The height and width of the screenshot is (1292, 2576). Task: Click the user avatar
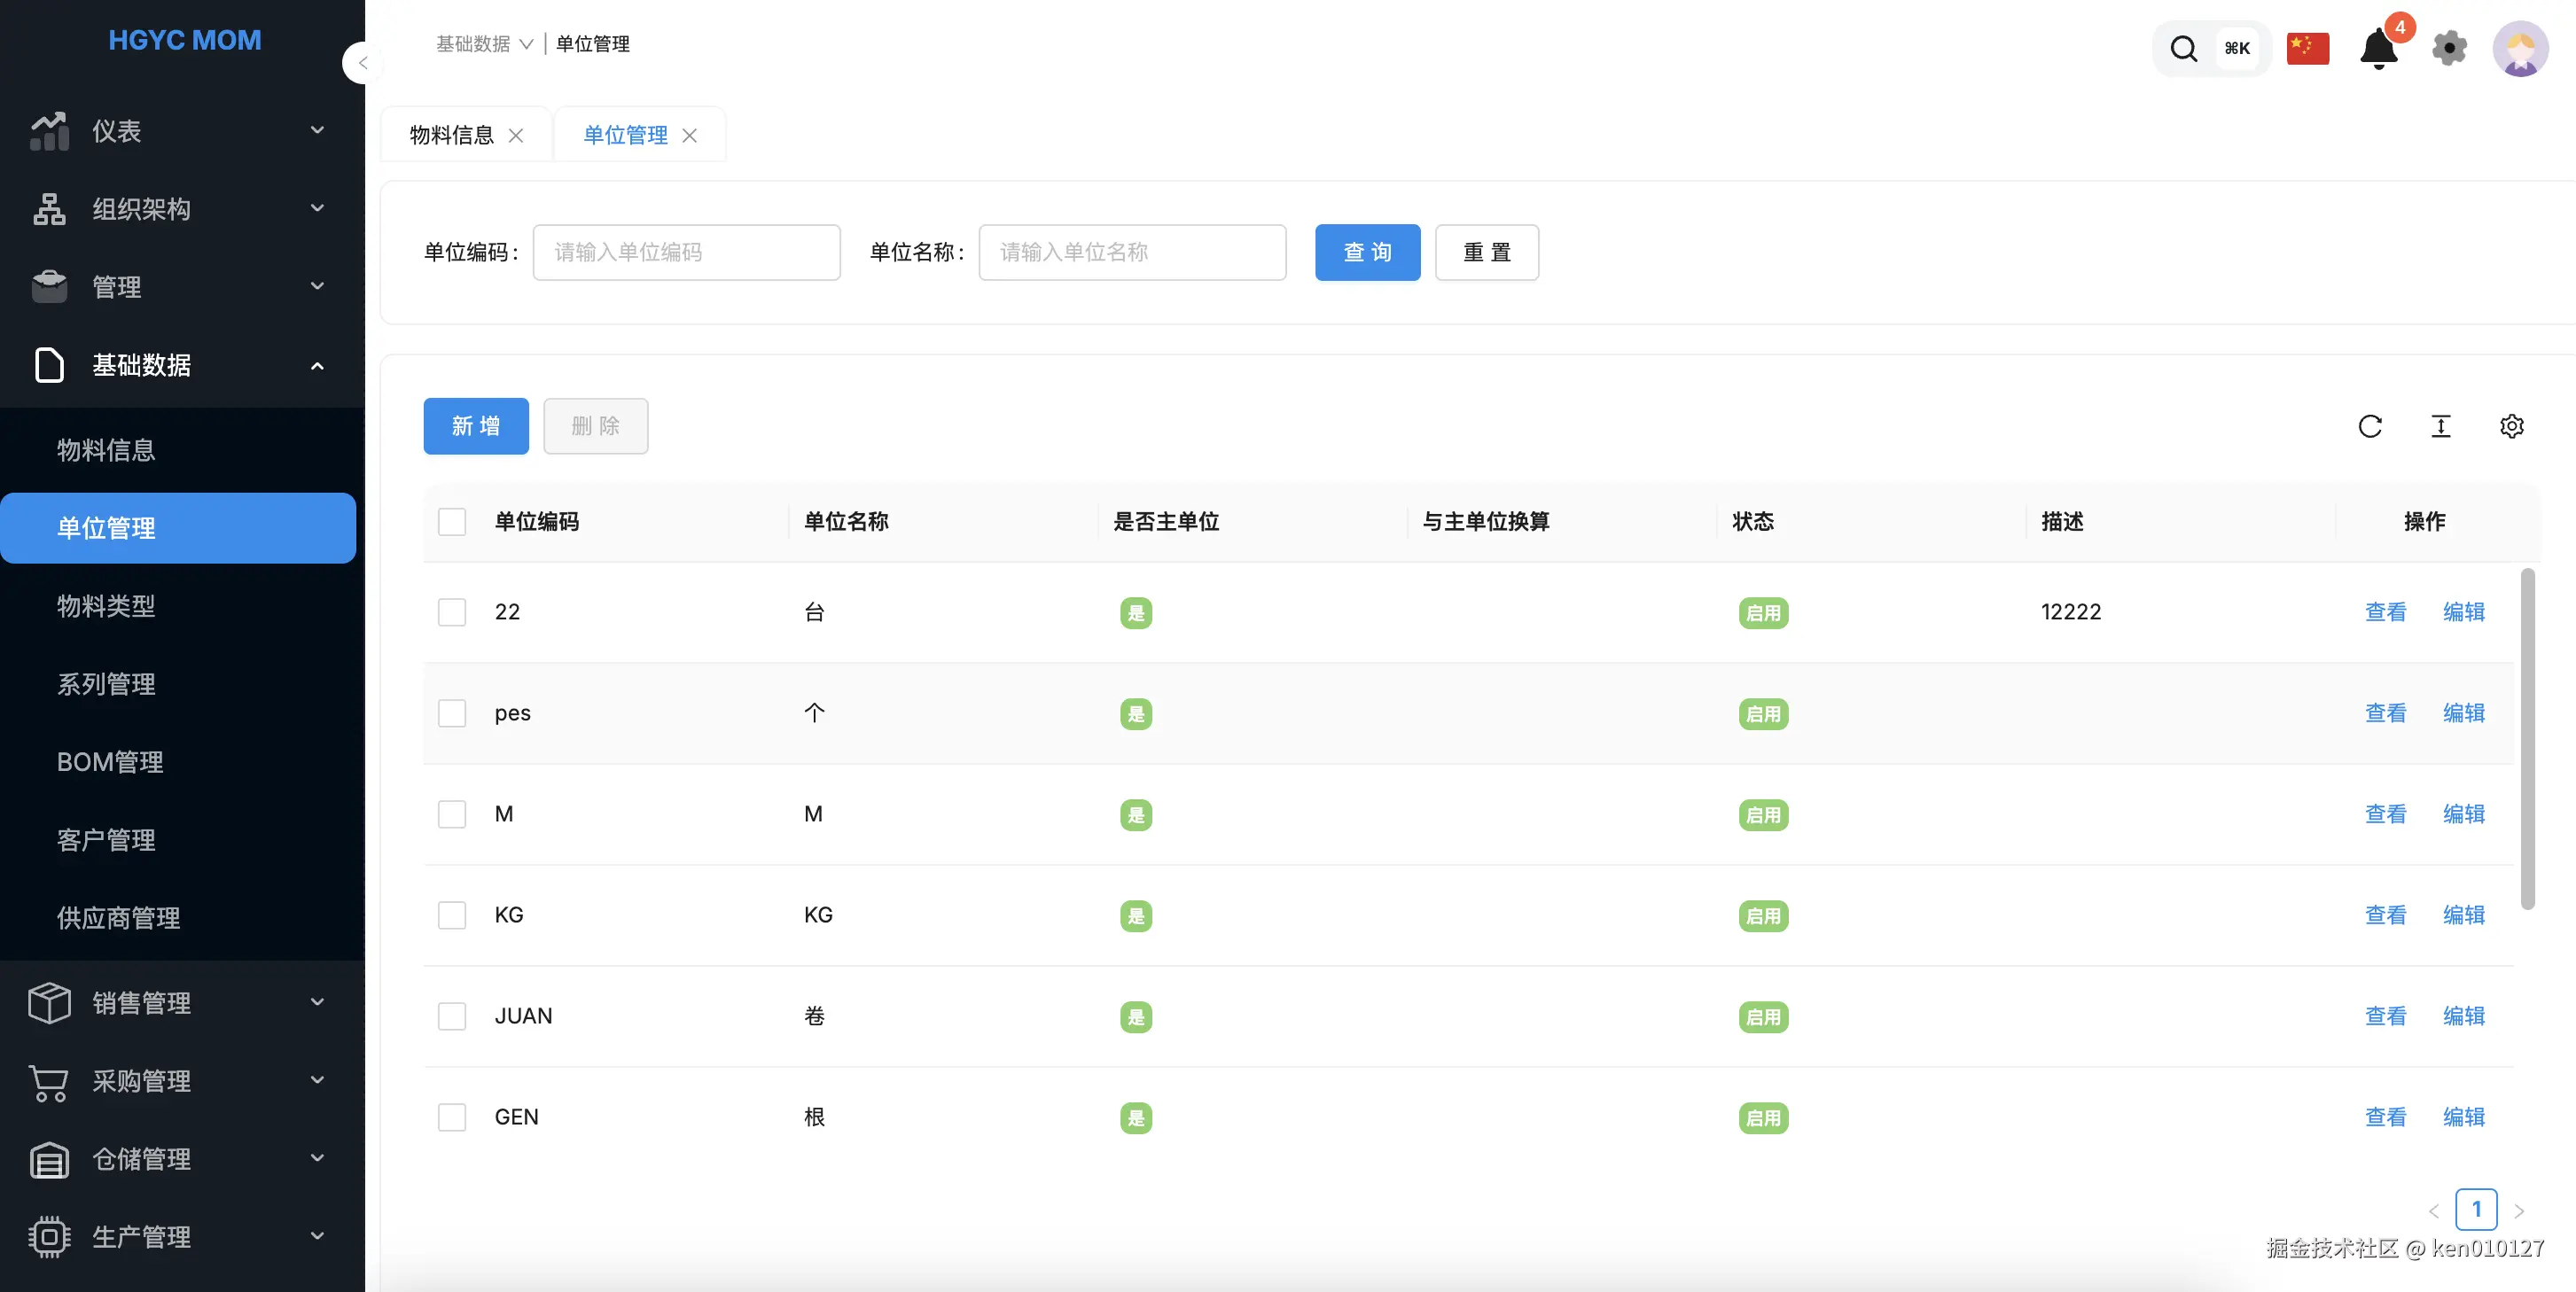(2519, 48)
